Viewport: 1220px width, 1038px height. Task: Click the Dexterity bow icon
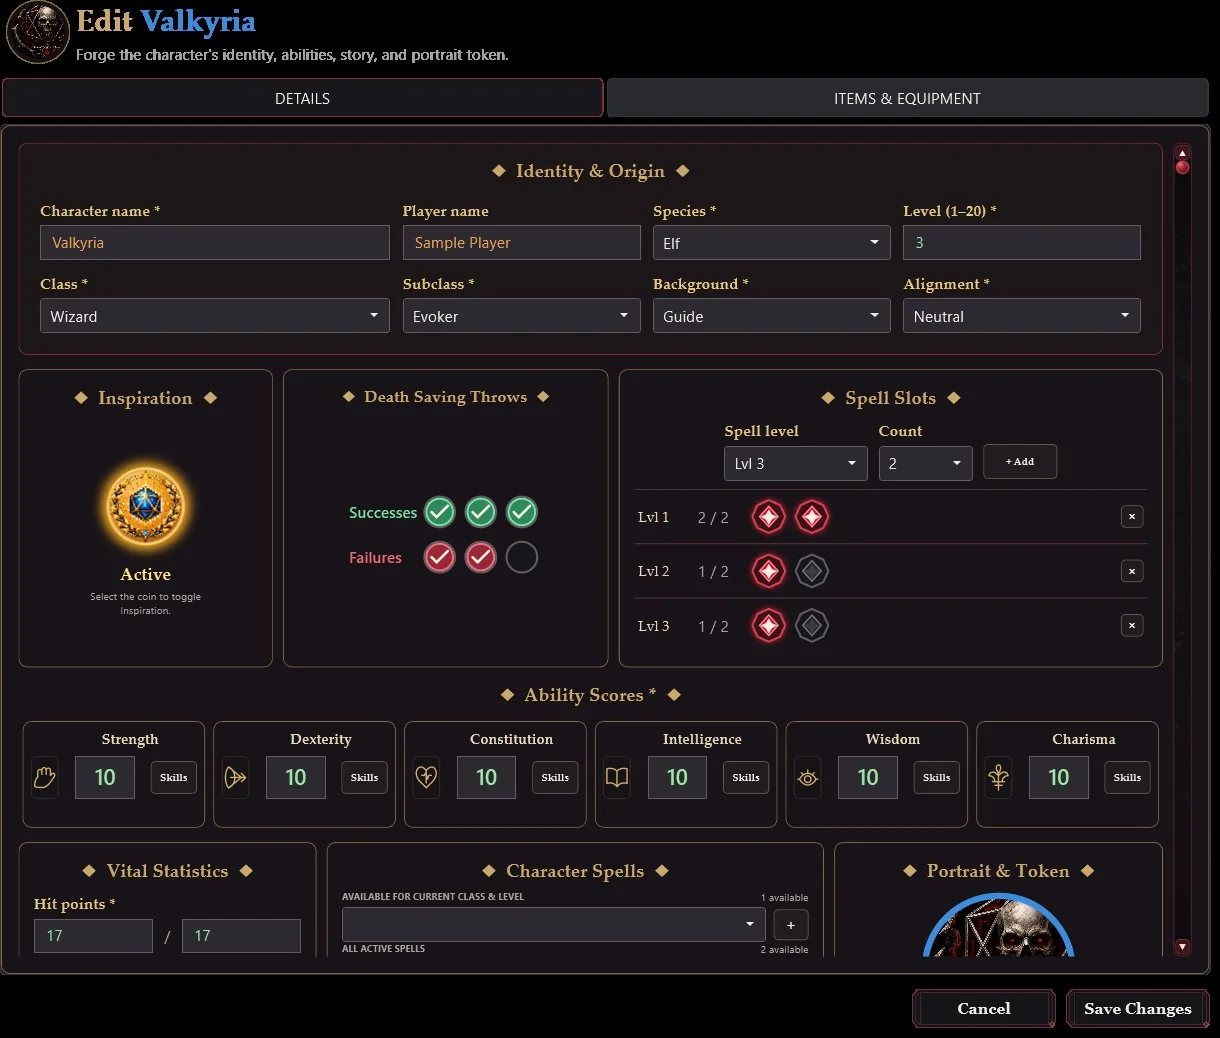pos(236,777)
